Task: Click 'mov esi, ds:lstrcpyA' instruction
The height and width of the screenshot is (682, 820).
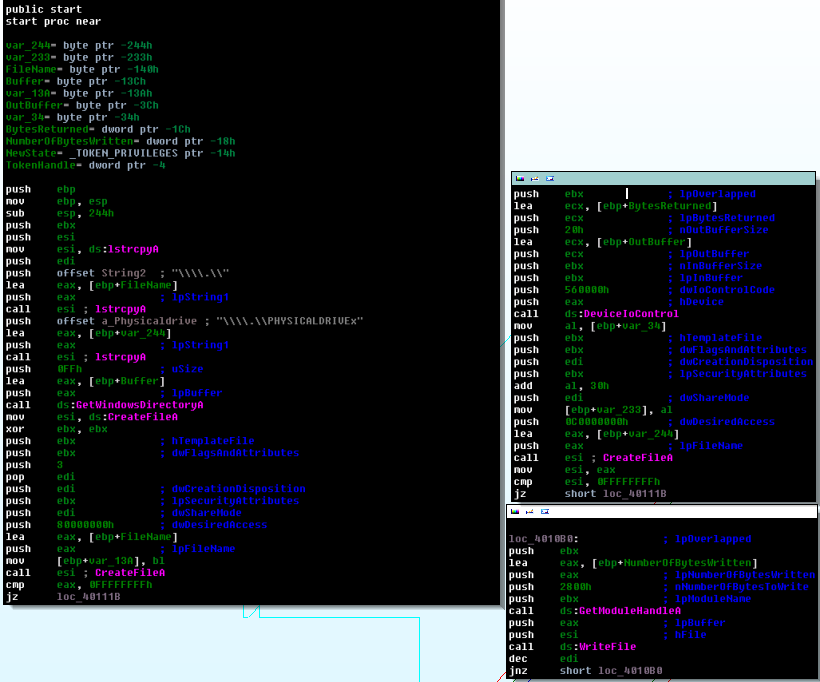Action: [x=82, y=250]
